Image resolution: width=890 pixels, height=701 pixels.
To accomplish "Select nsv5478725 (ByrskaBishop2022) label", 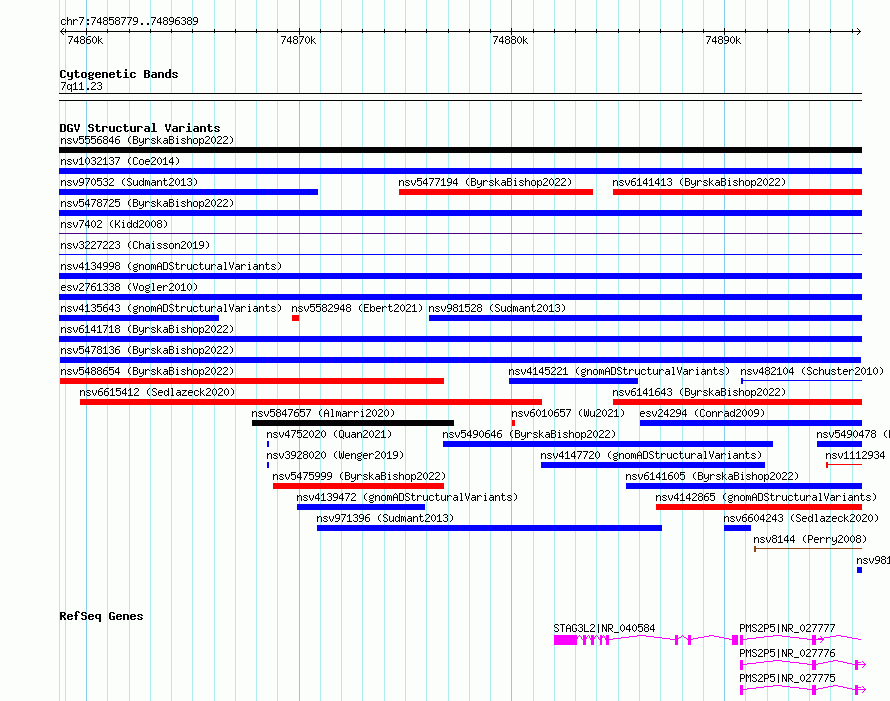I will [147, 203].
